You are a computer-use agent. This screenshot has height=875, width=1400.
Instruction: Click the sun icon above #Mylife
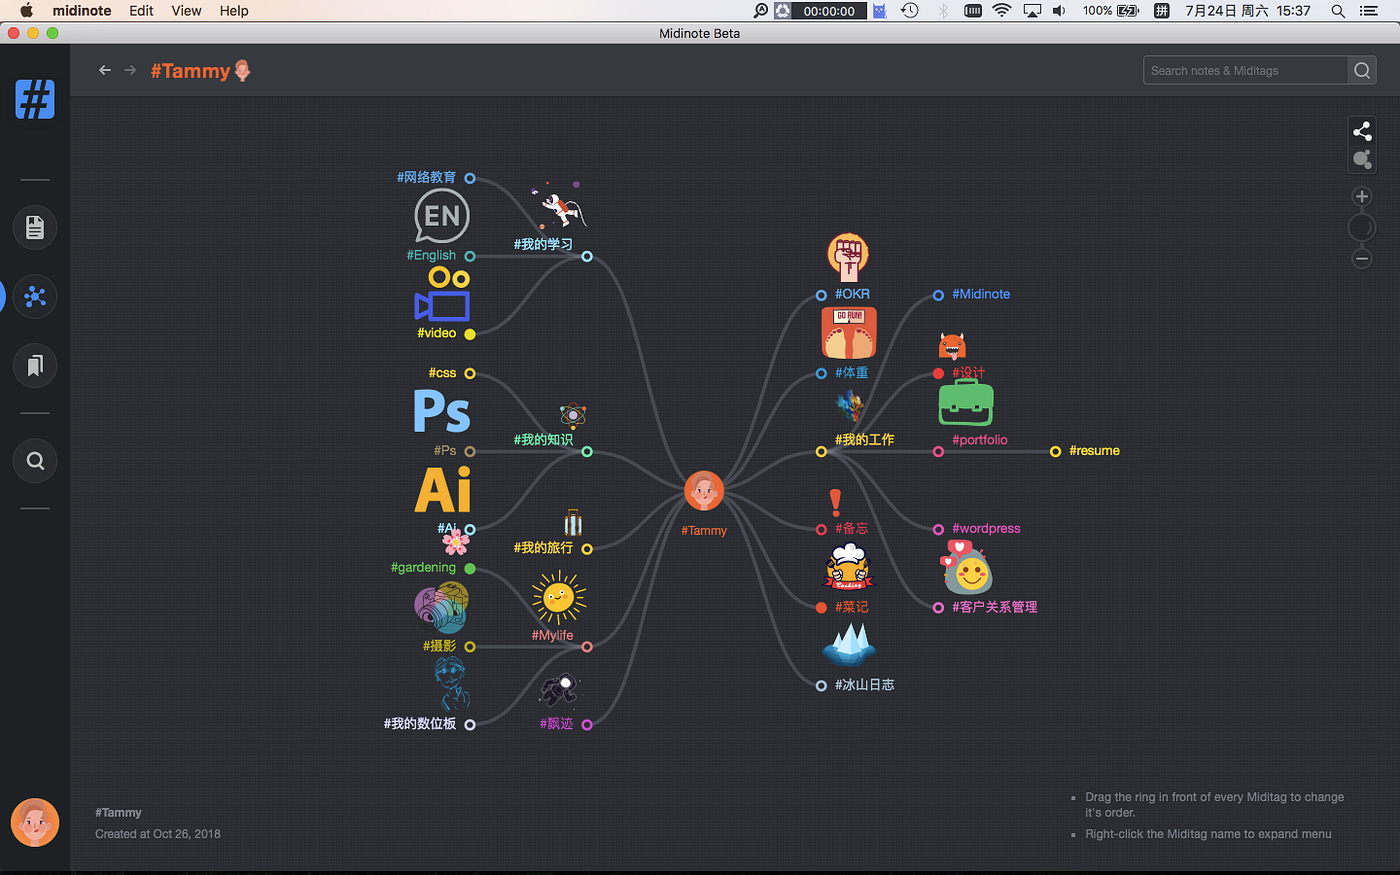coord(559,598)
